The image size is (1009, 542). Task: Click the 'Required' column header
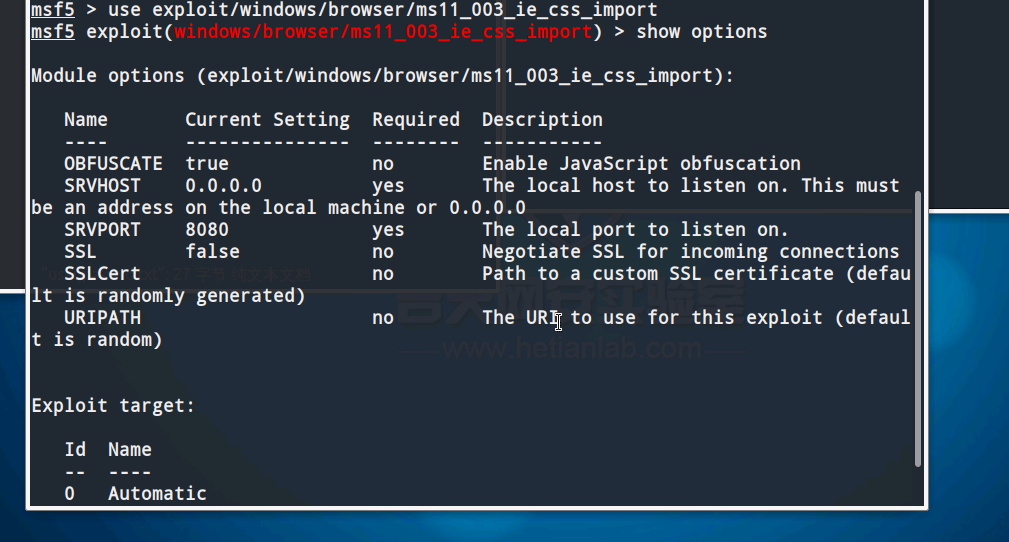click(416, 120)
